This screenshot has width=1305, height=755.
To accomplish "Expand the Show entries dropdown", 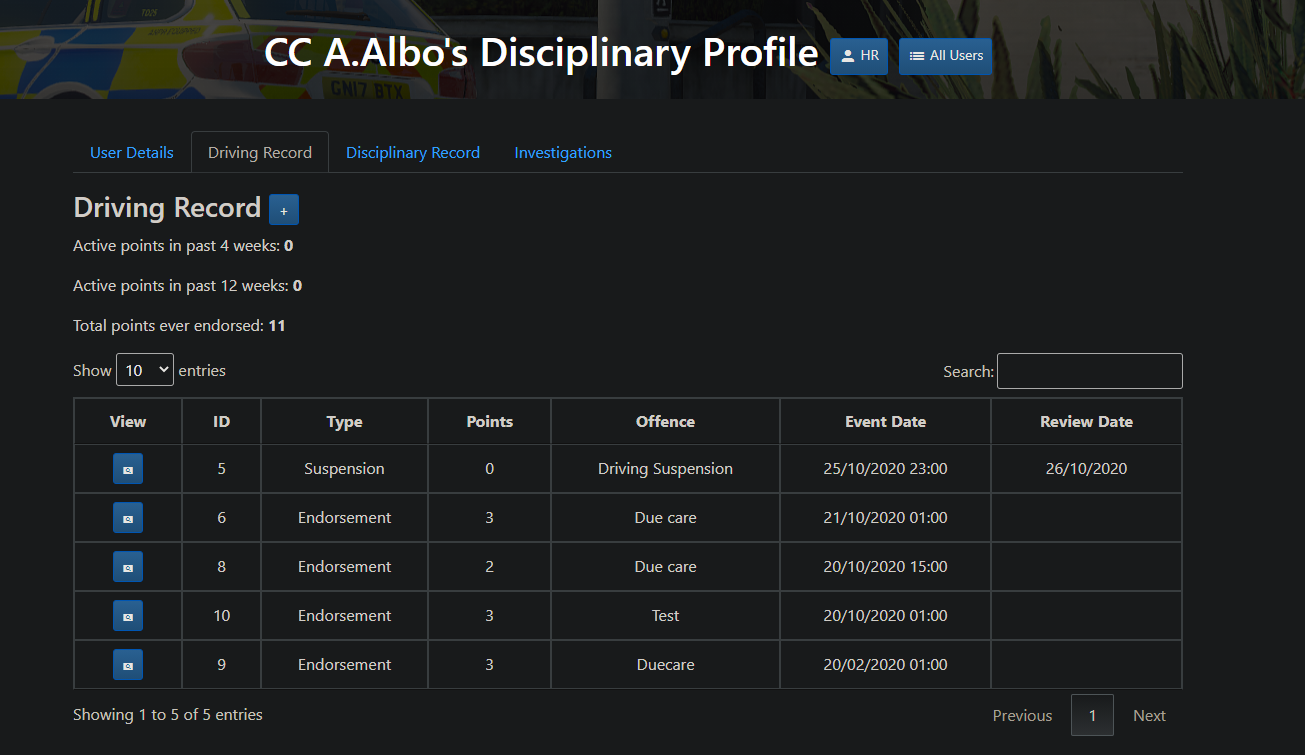I will pos(145,370).
